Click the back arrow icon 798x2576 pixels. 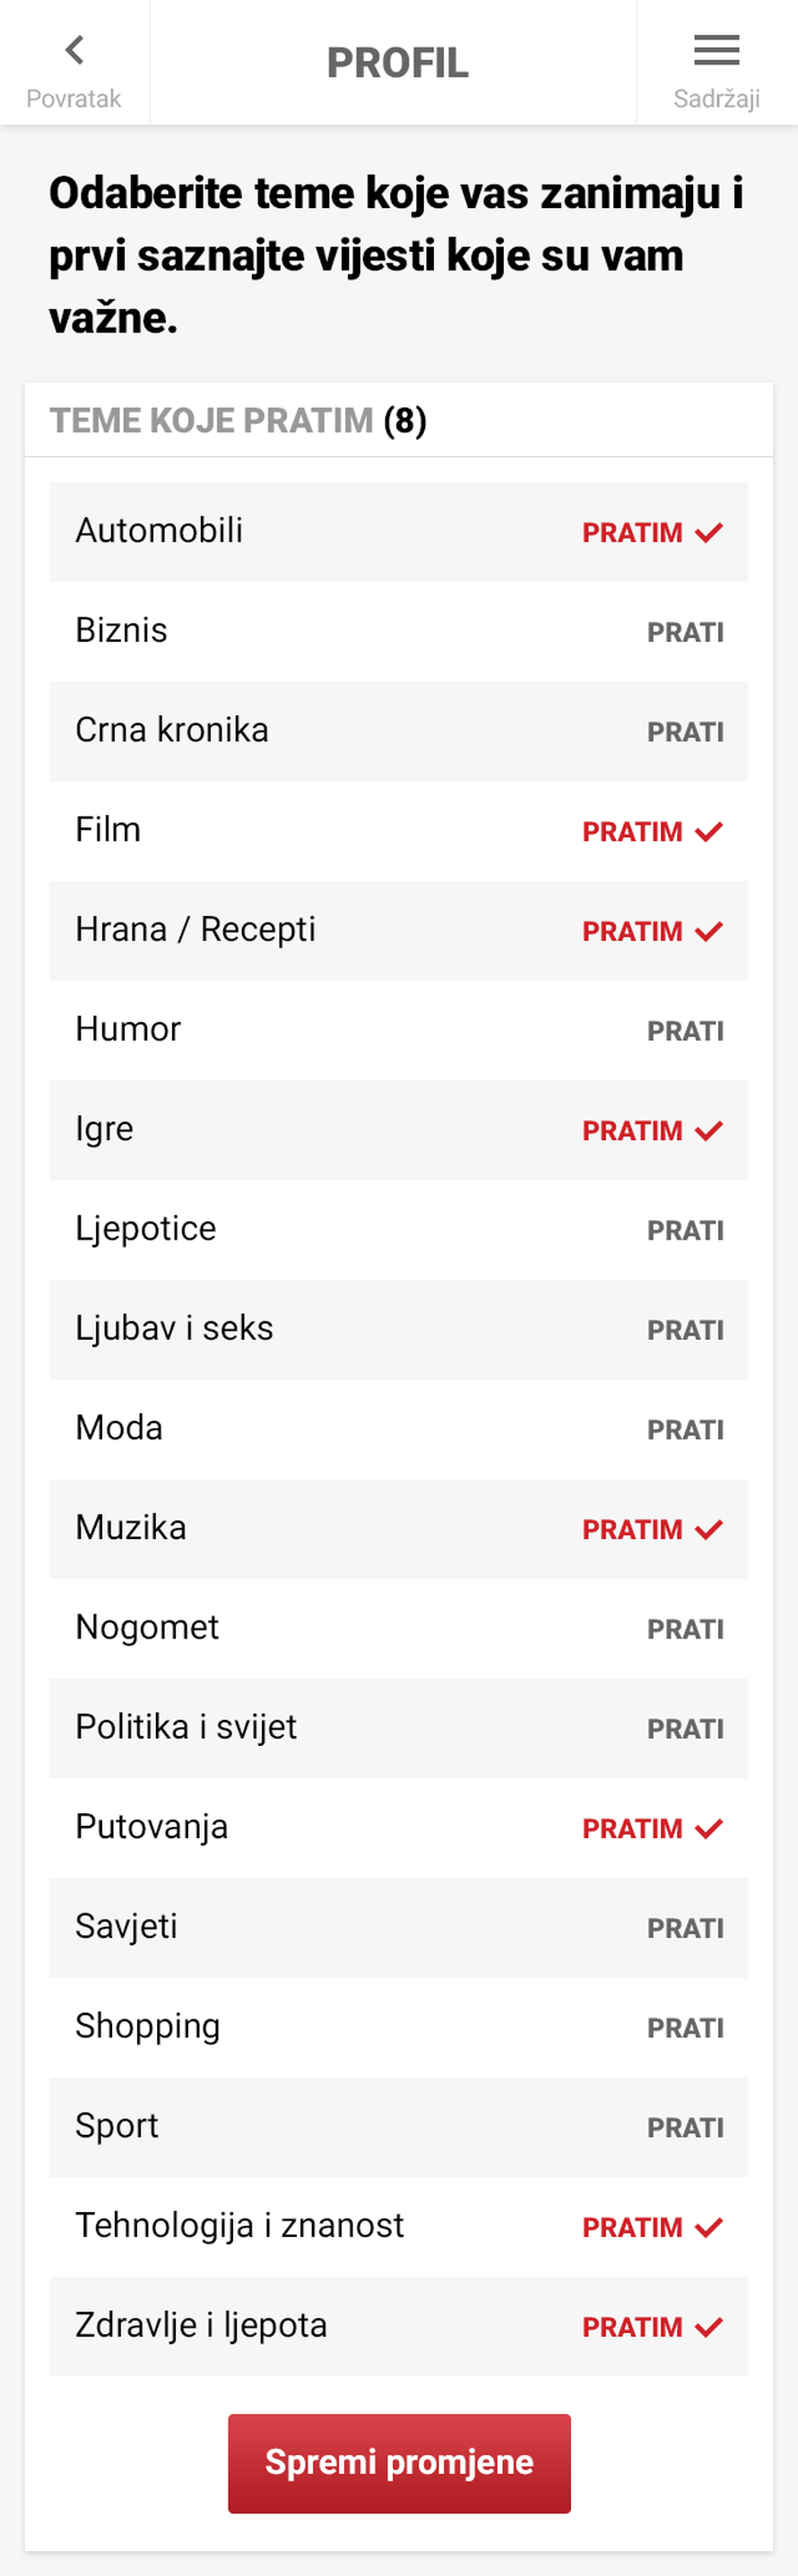(x=74, y=50)
